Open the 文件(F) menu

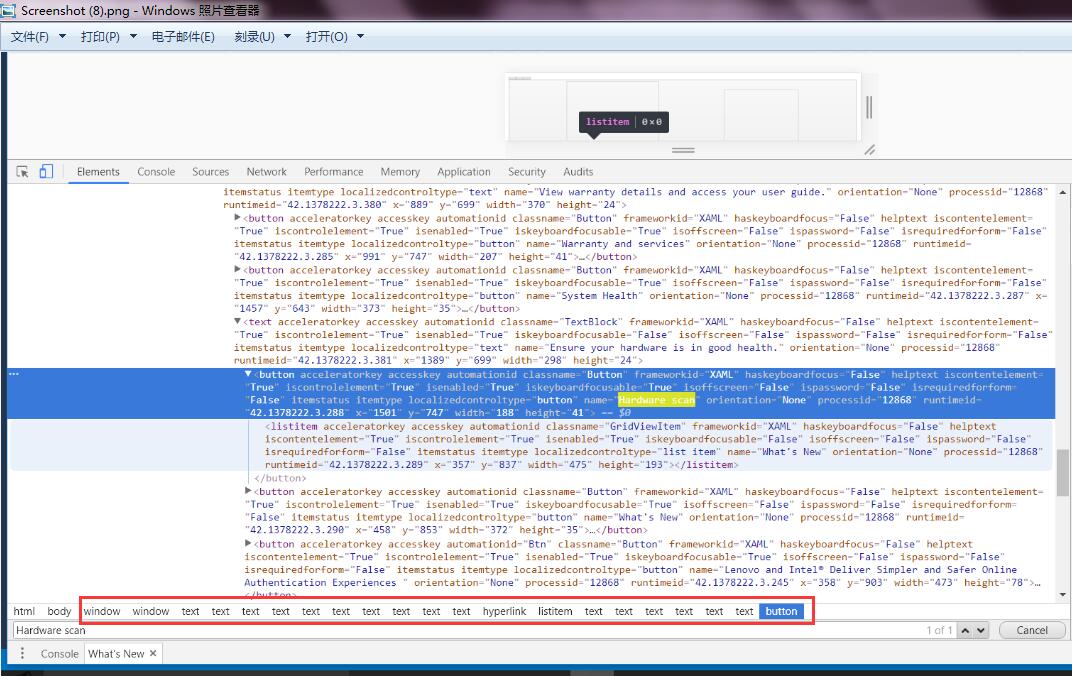click(29, 36)
